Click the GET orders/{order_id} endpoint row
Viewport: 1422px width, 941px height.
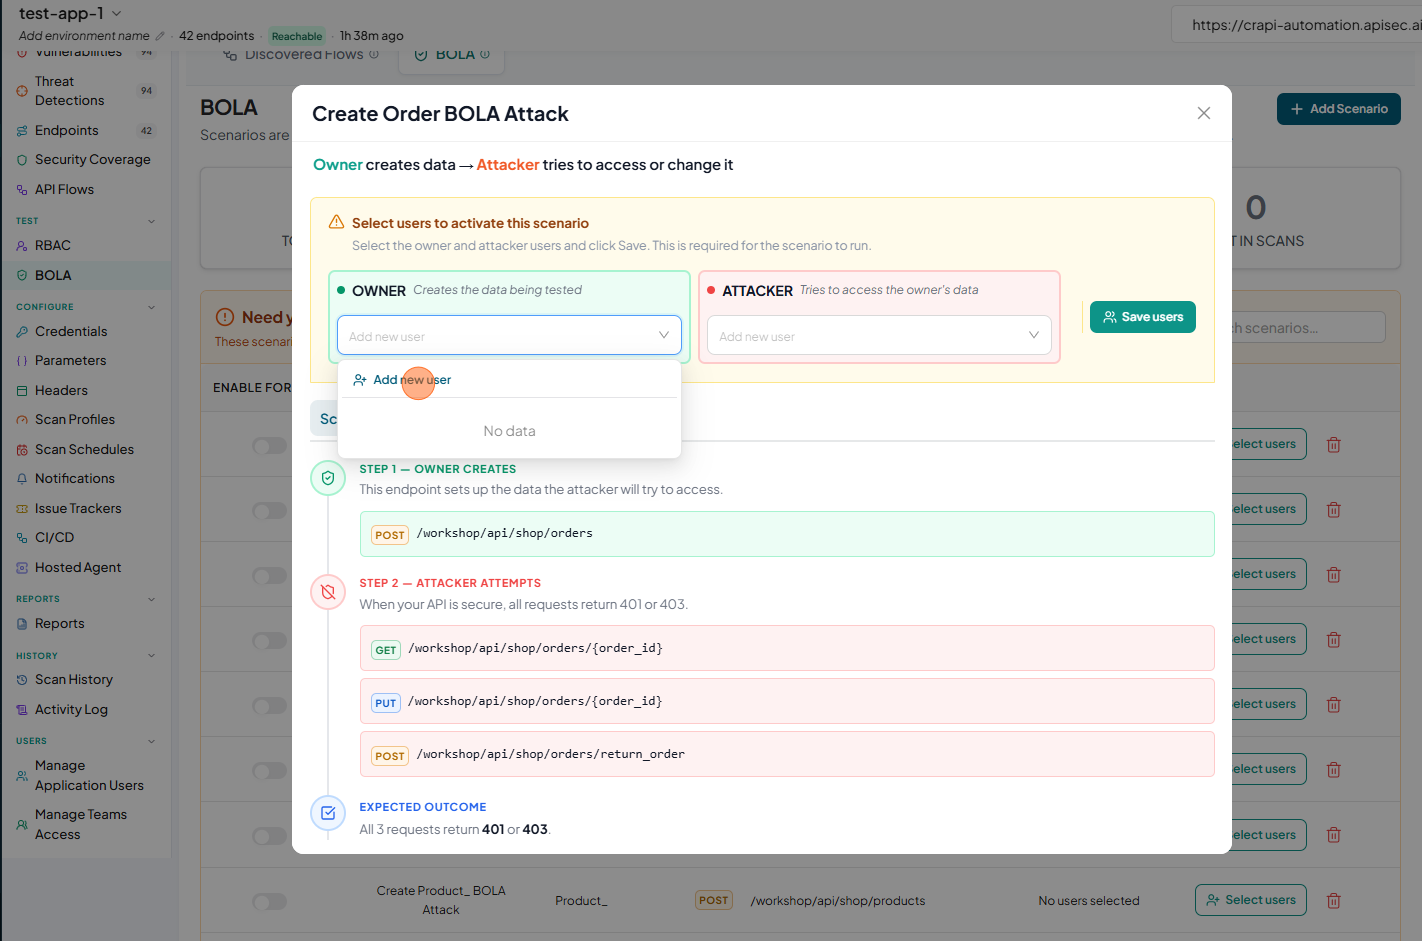pos(787,648)
